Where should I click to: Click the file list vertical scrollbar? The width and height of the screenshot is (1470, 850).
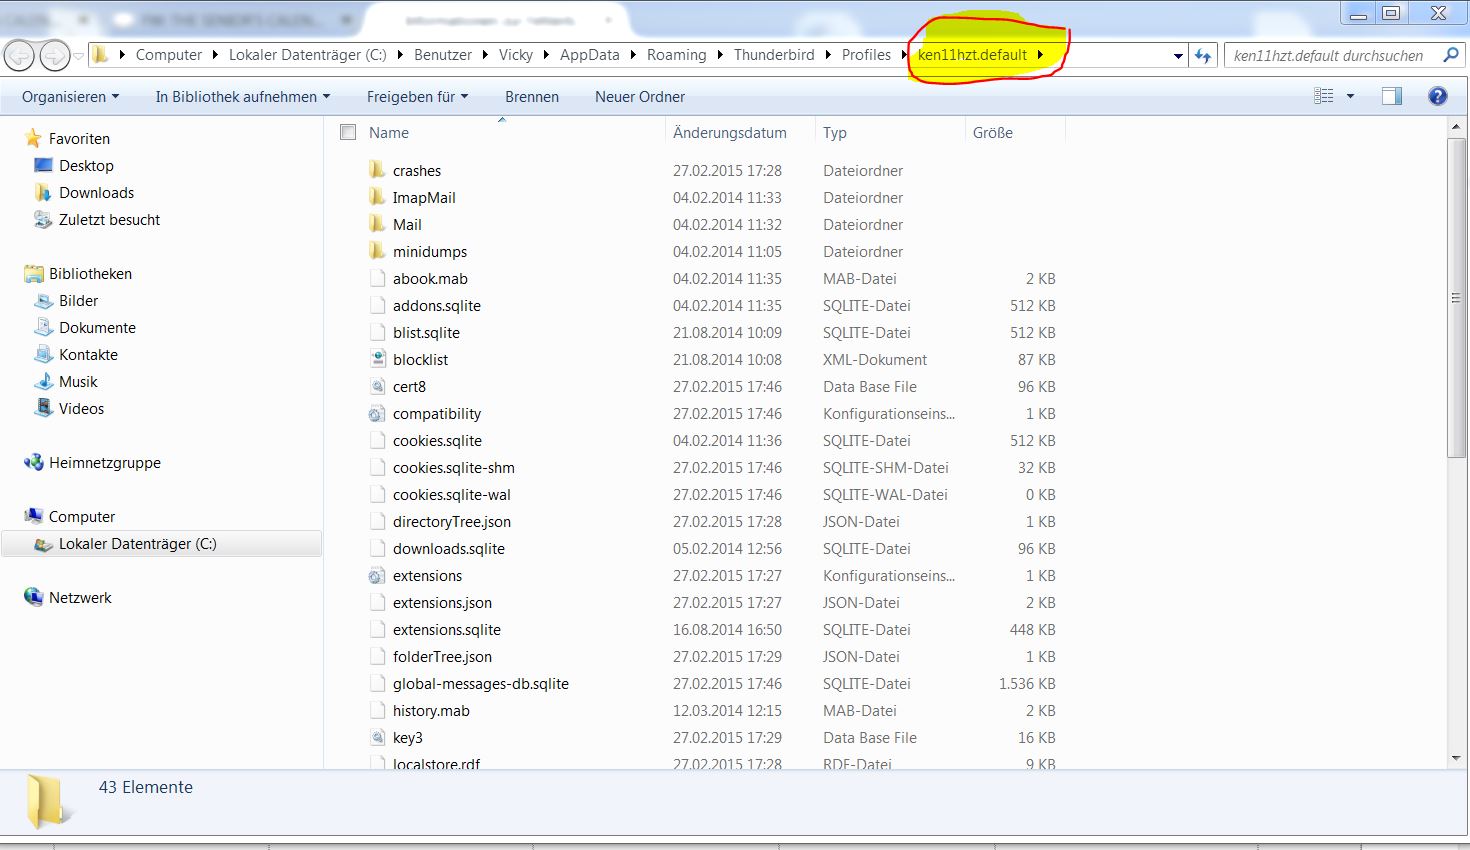coord(1456,300)
